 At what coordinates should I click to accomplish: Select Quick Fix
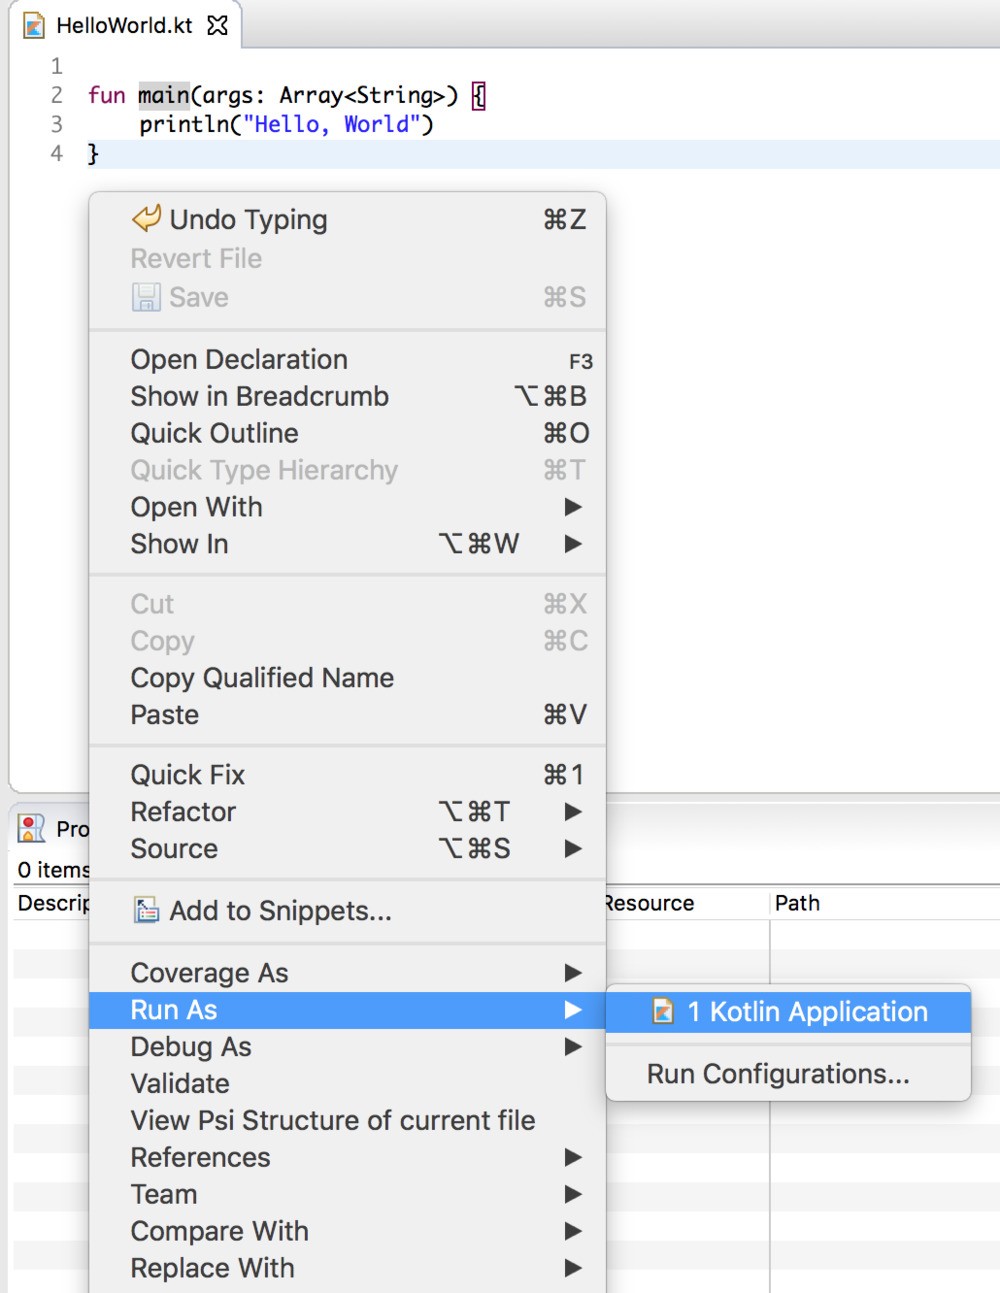[x=186, y=774]
